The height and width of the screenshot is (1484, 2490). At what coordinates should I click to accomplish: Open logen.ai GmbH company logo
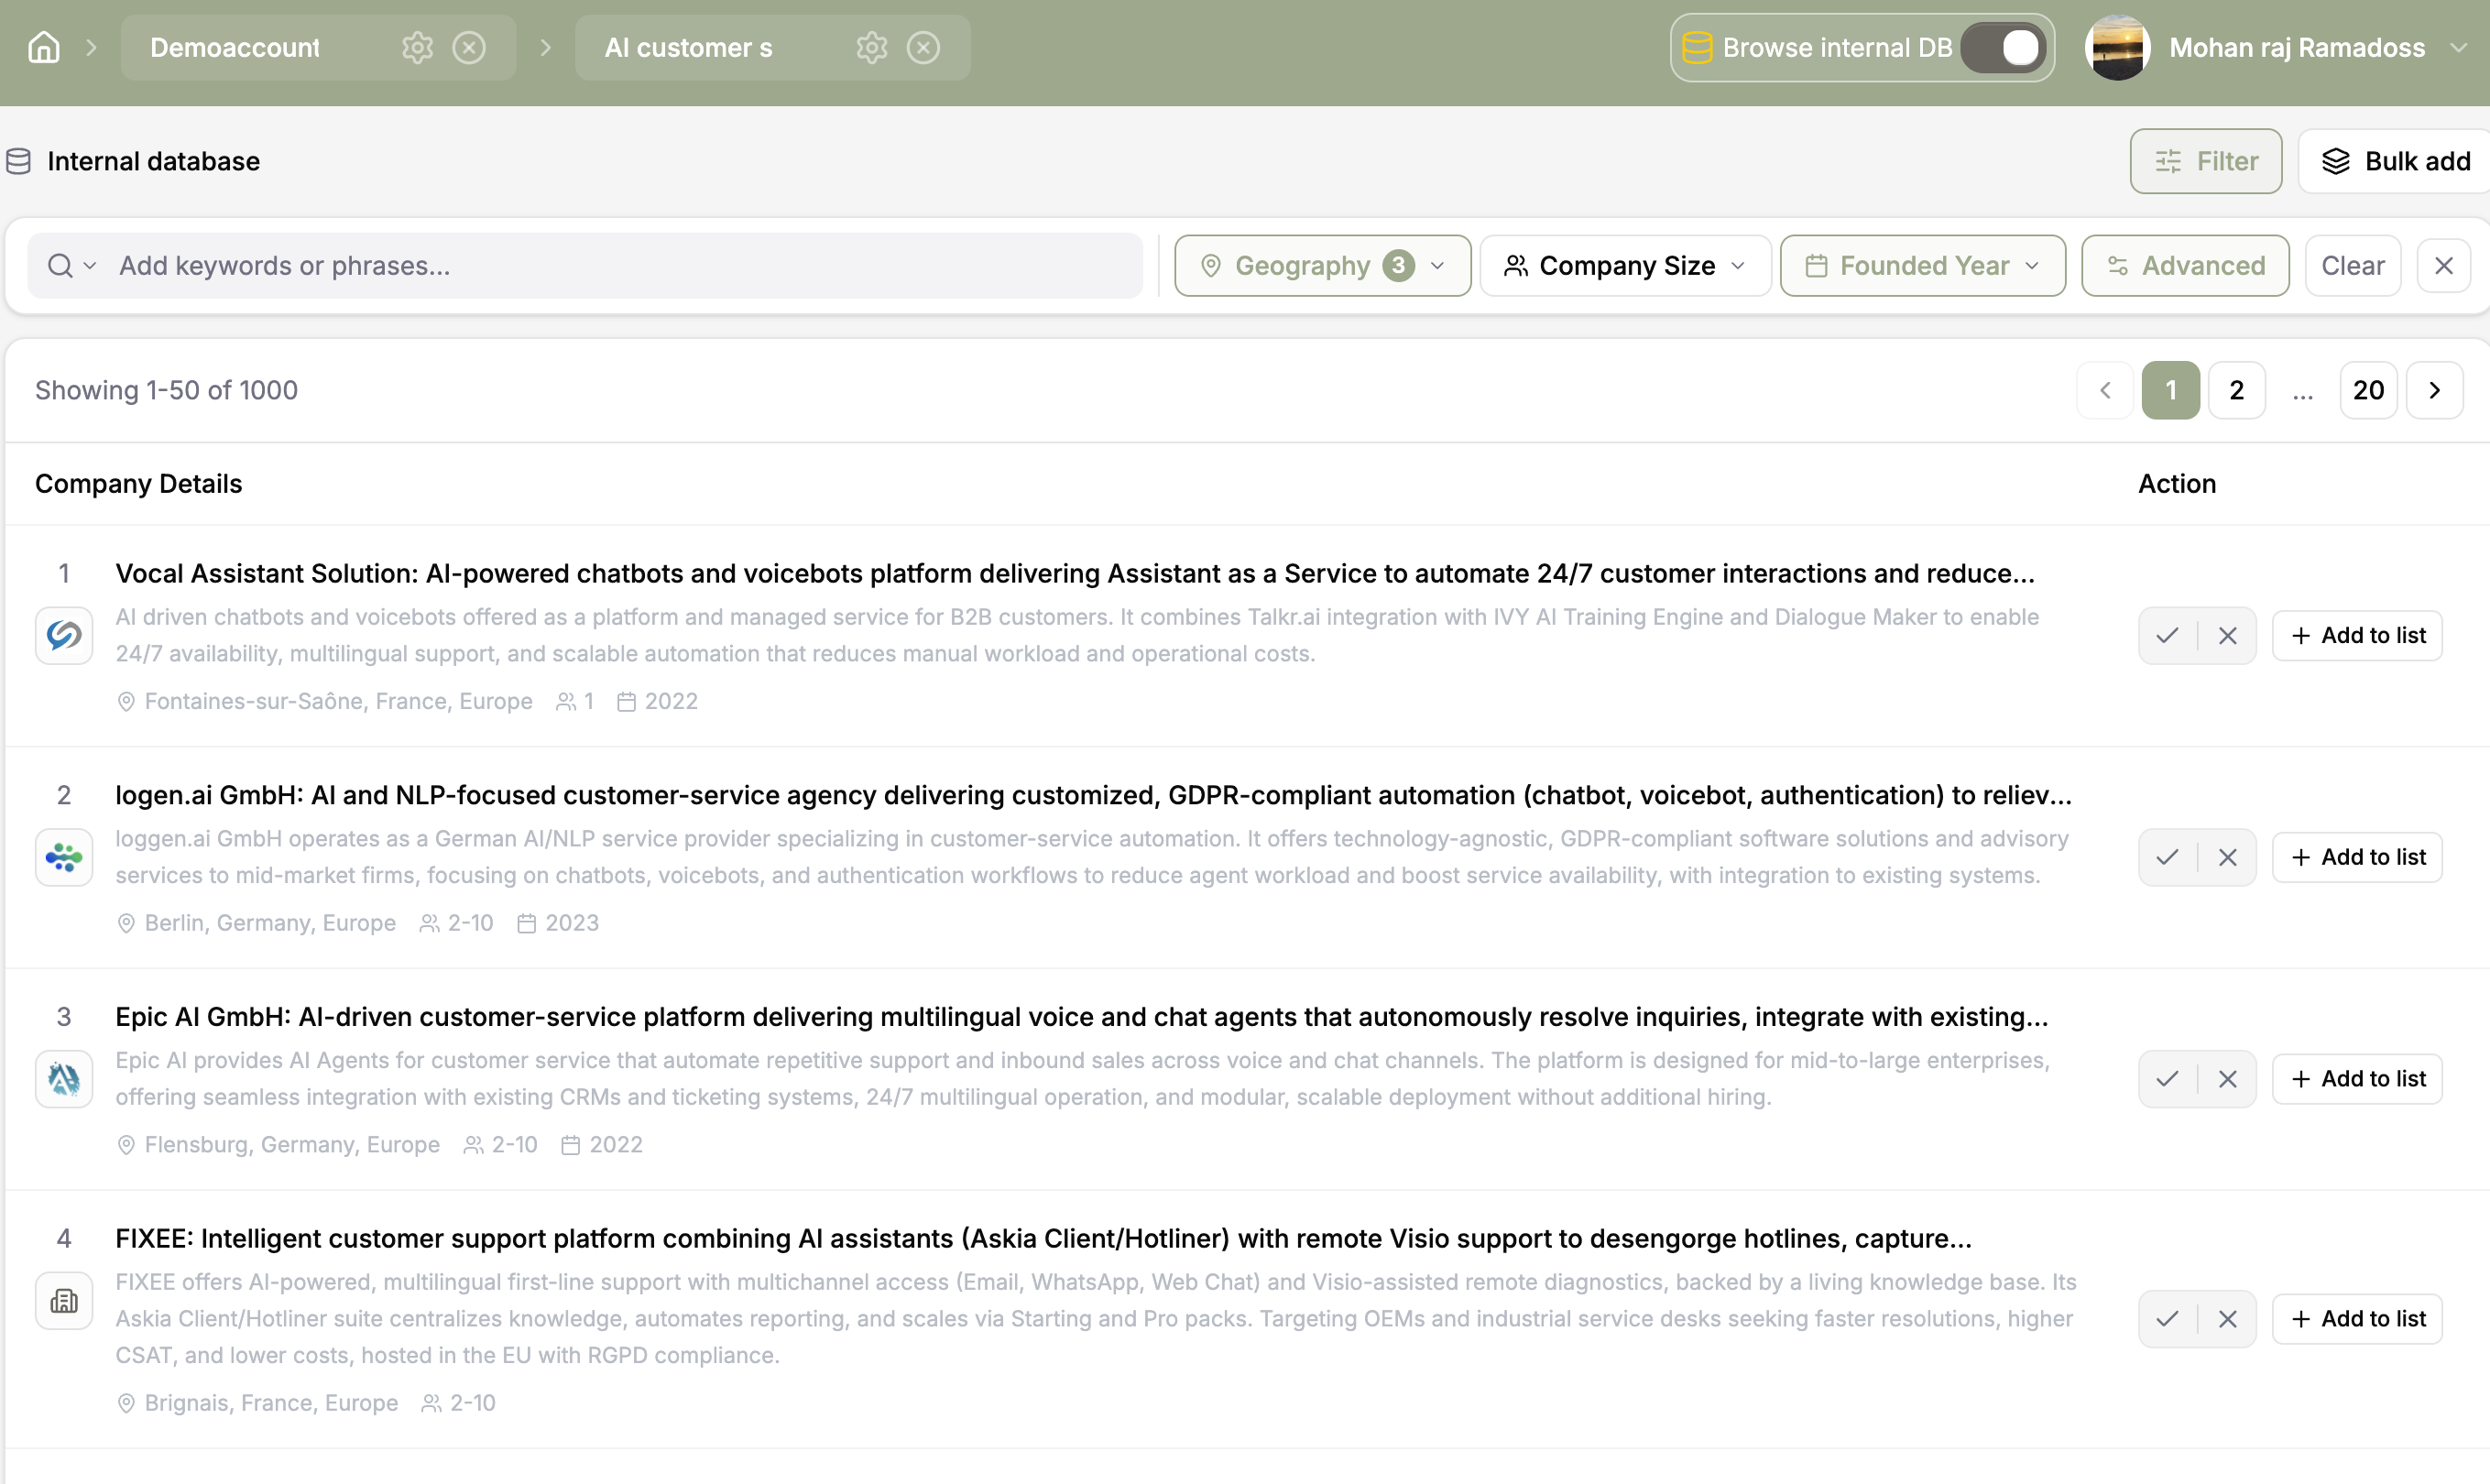click(x=64, y=858)
